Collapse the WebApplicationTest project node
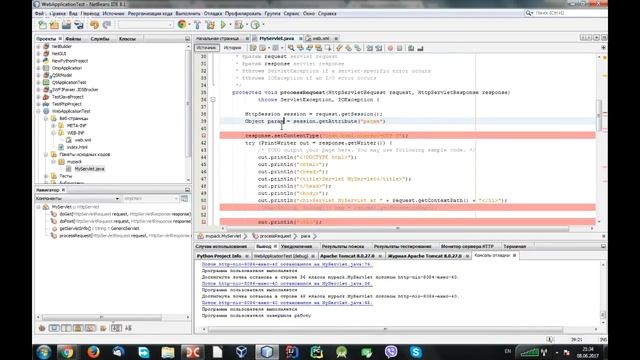640x360 pixels. [x=39, y=111]
